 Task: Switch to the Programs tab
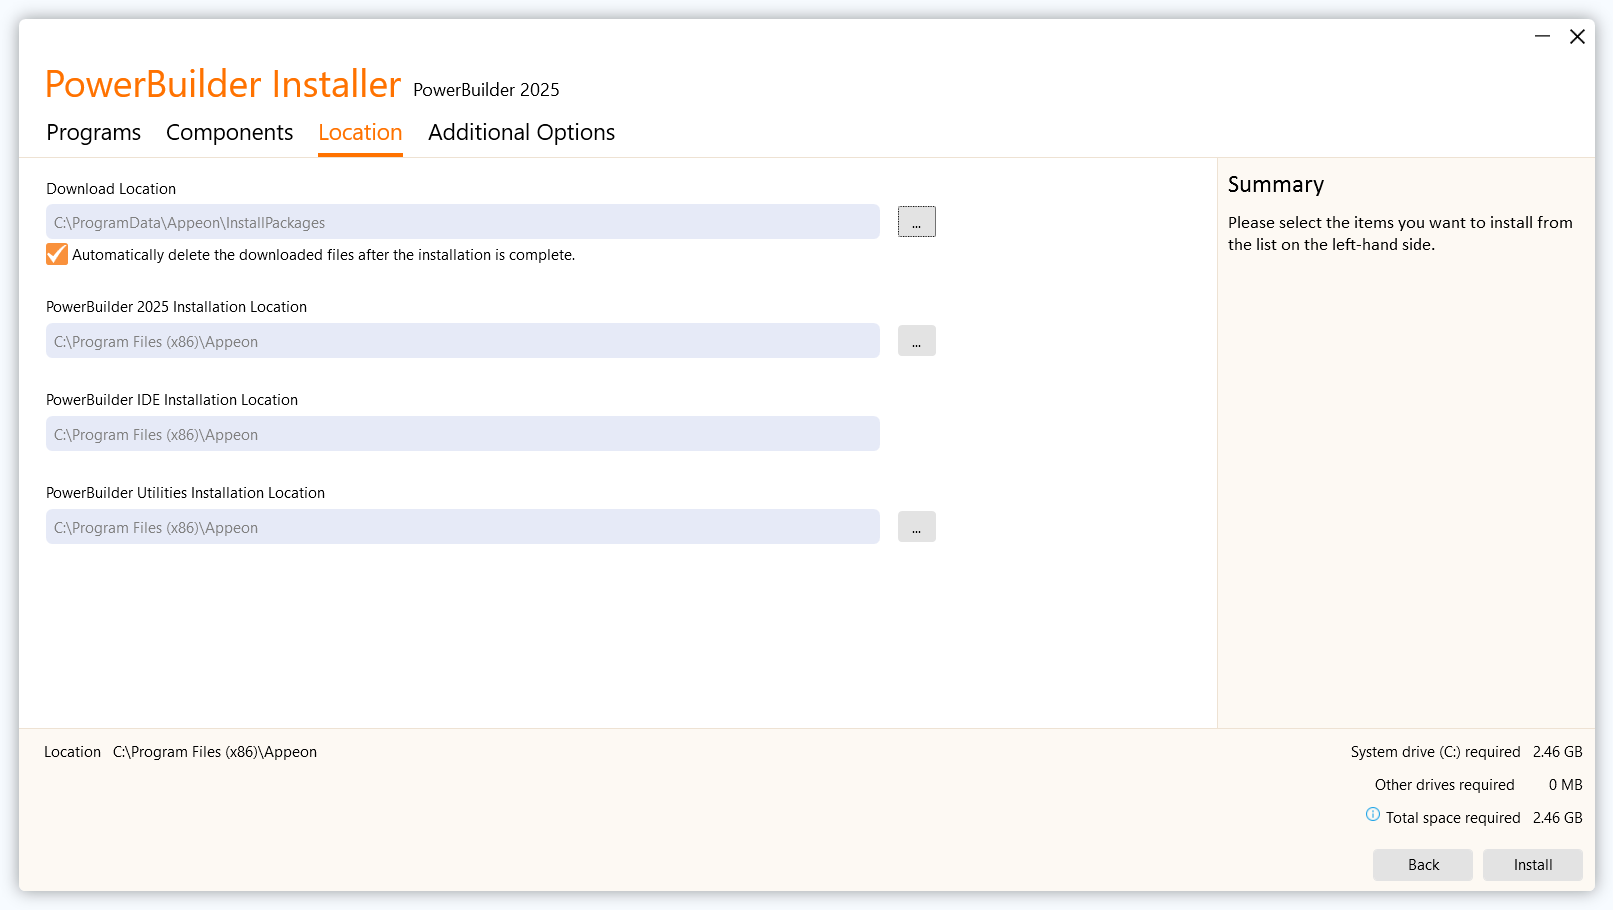93,133
